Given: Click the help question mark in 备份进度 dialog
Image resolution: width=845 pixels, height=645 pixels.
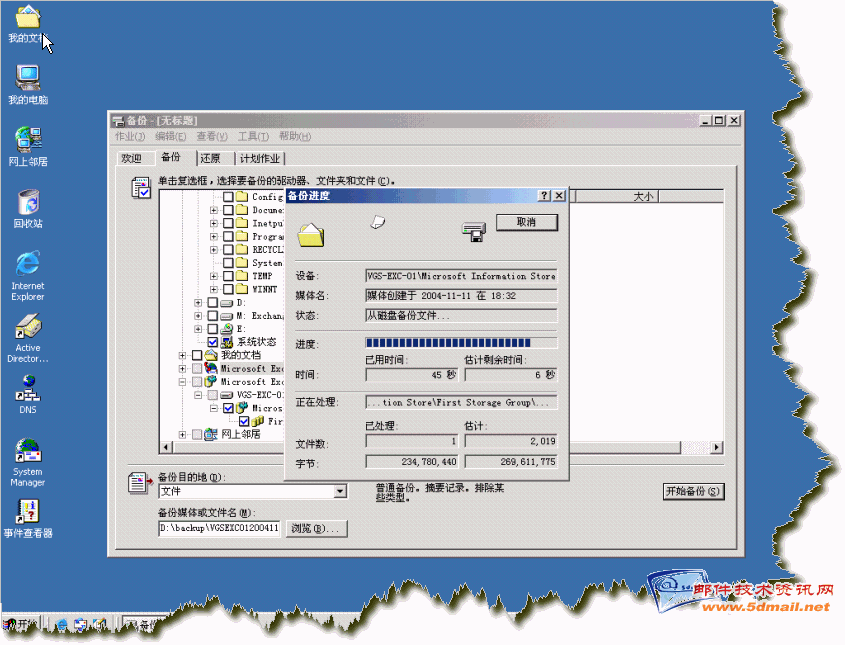Looking at the screenshot, I should click(544, 196).
